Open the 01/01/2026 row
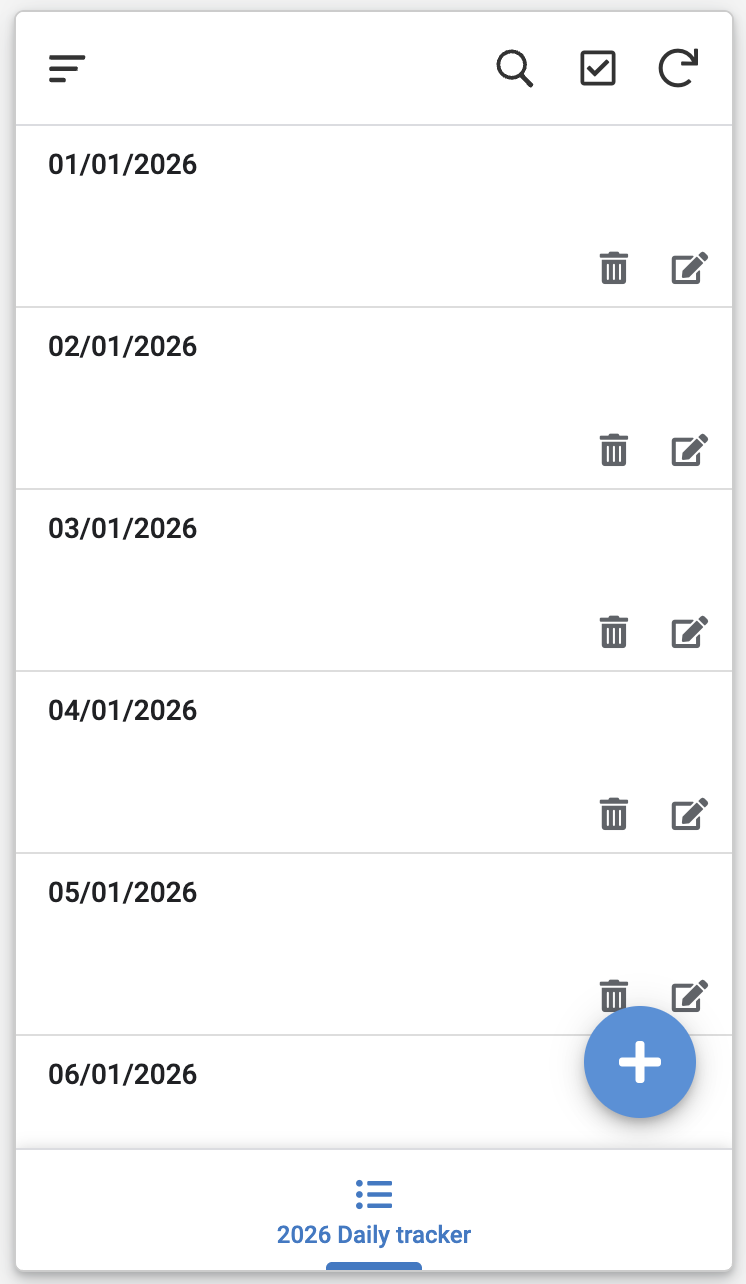 [123, 164]
